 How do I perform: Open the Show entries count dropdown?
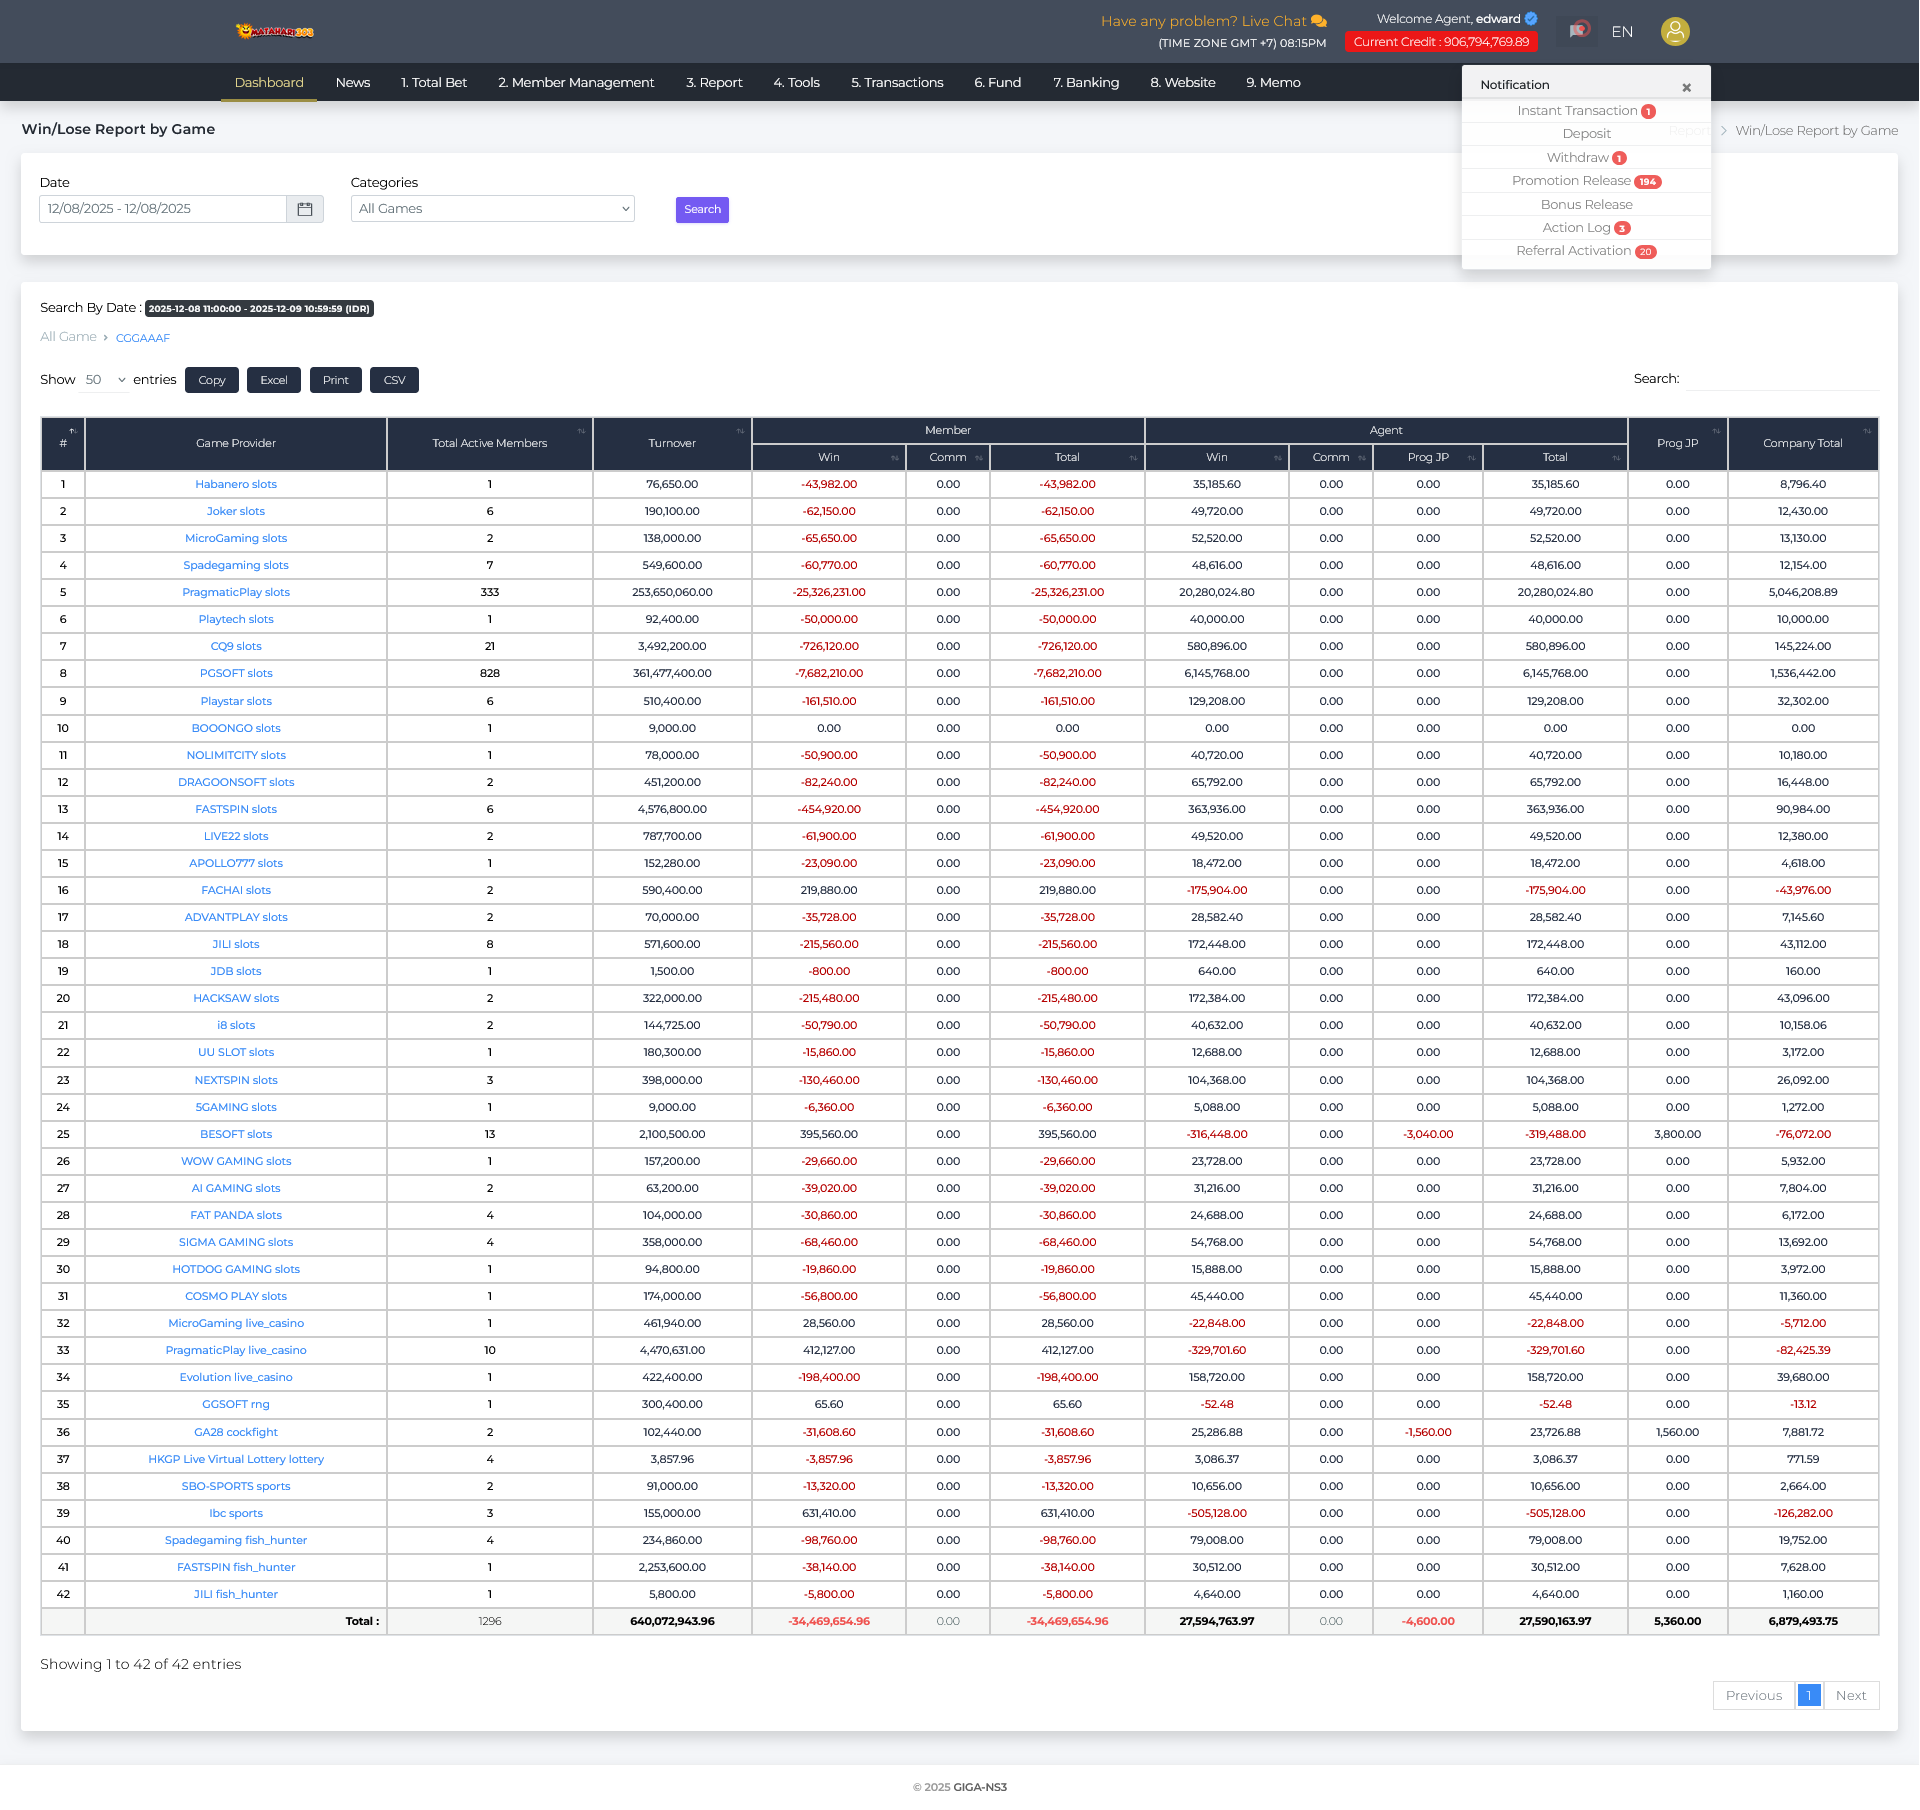pos(105,380)
